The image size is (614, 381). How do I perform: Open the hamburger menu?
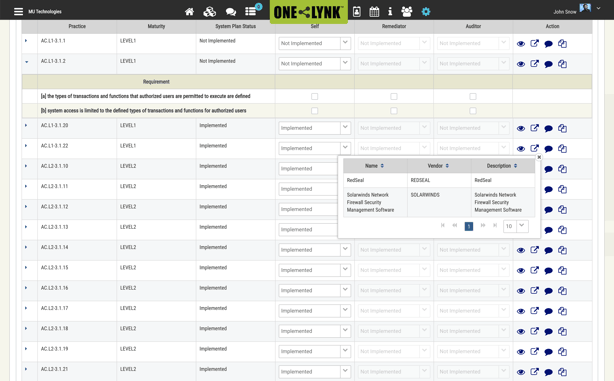point(18,11)
